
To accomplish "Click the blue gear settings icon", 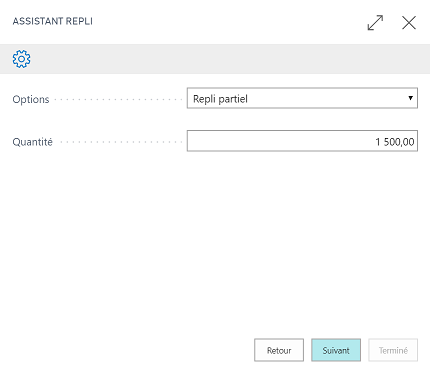I will pyautogui.click(x=21, y=59).
